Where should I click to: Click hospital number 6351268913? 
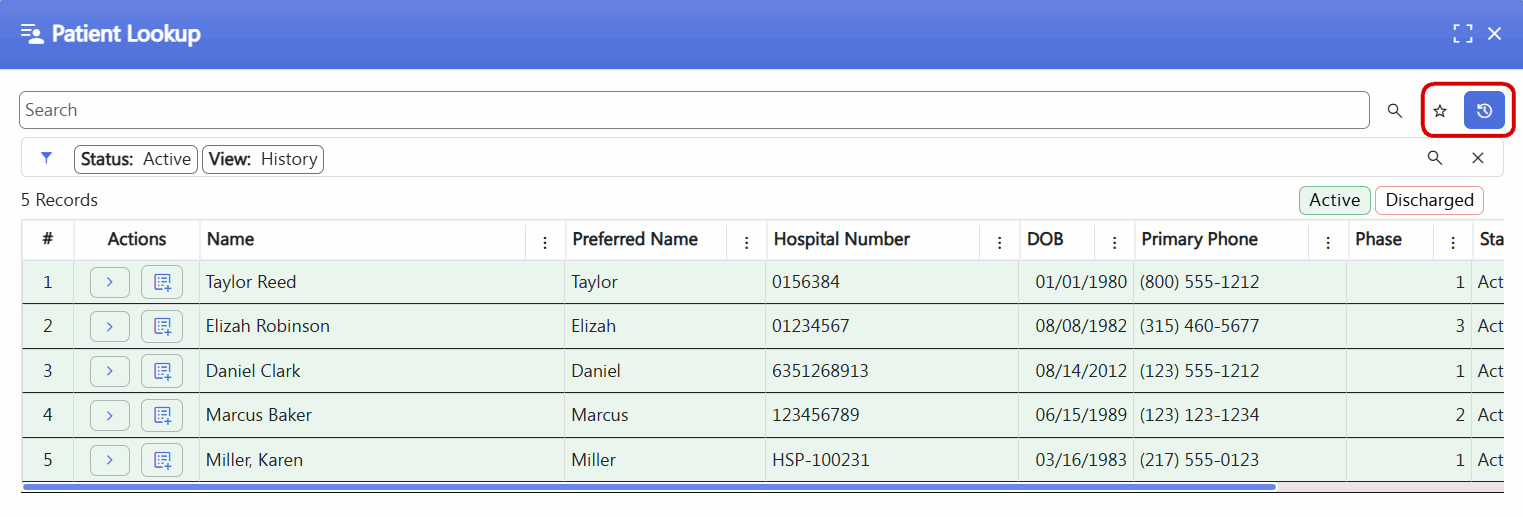coord(820,371)
